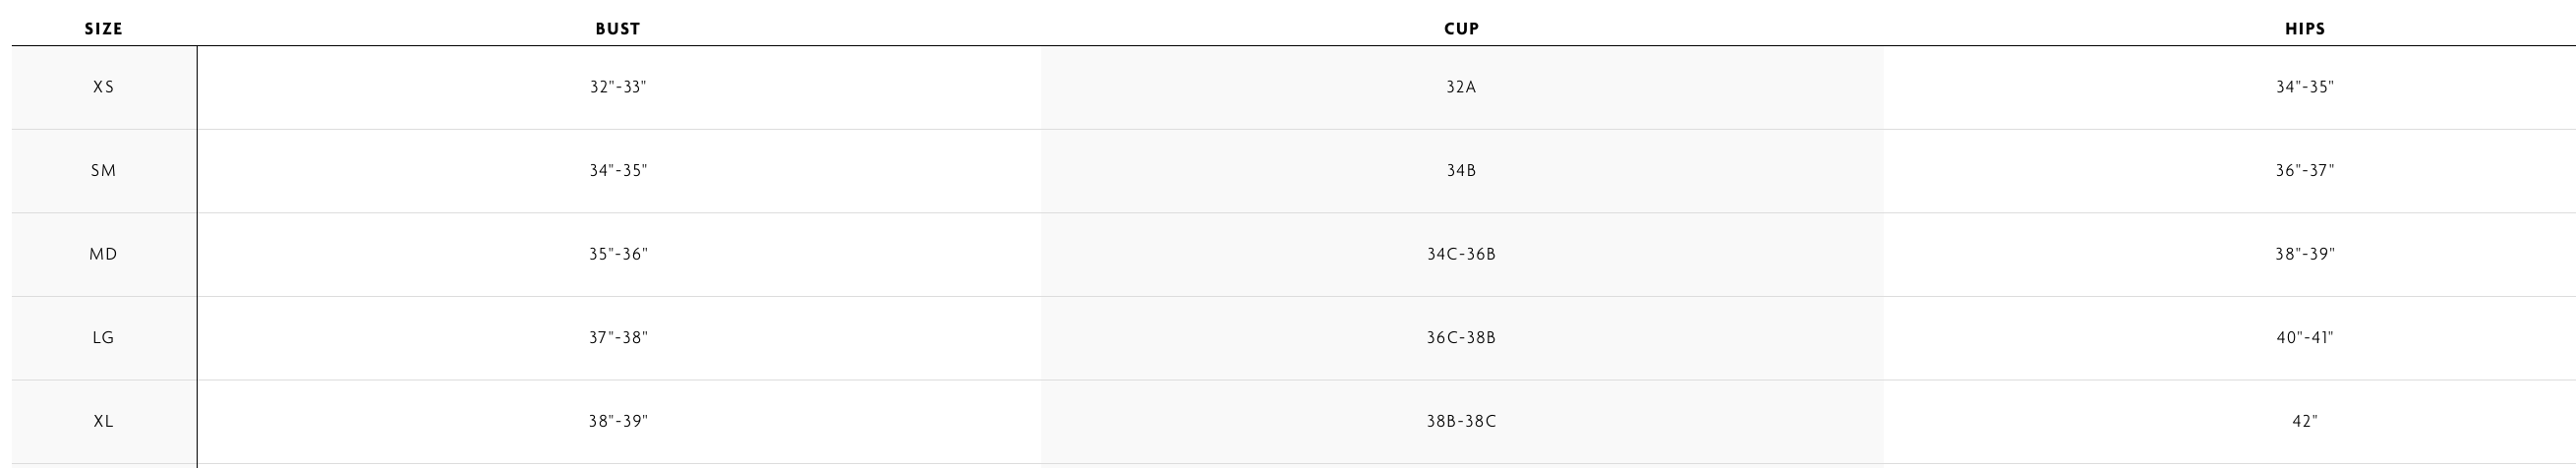Screen dimensions: 2576x468
Task: Select the XL size row label
Action: click(104, 421)
